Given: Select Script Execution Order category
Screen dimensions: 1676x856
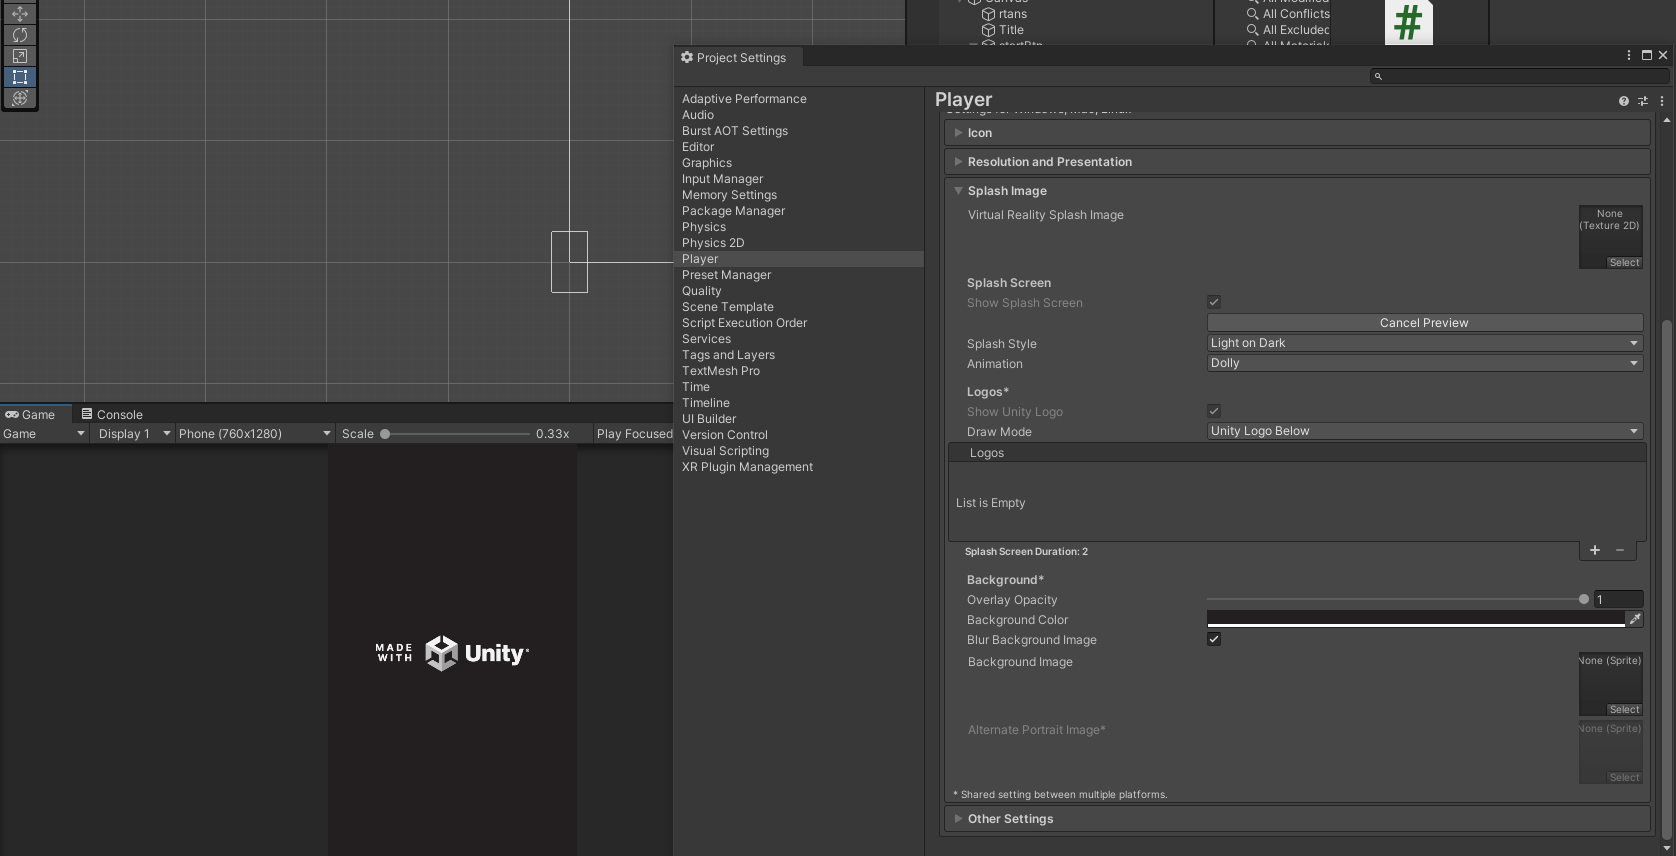Looking at the screenshot, I should click(744, 323).
